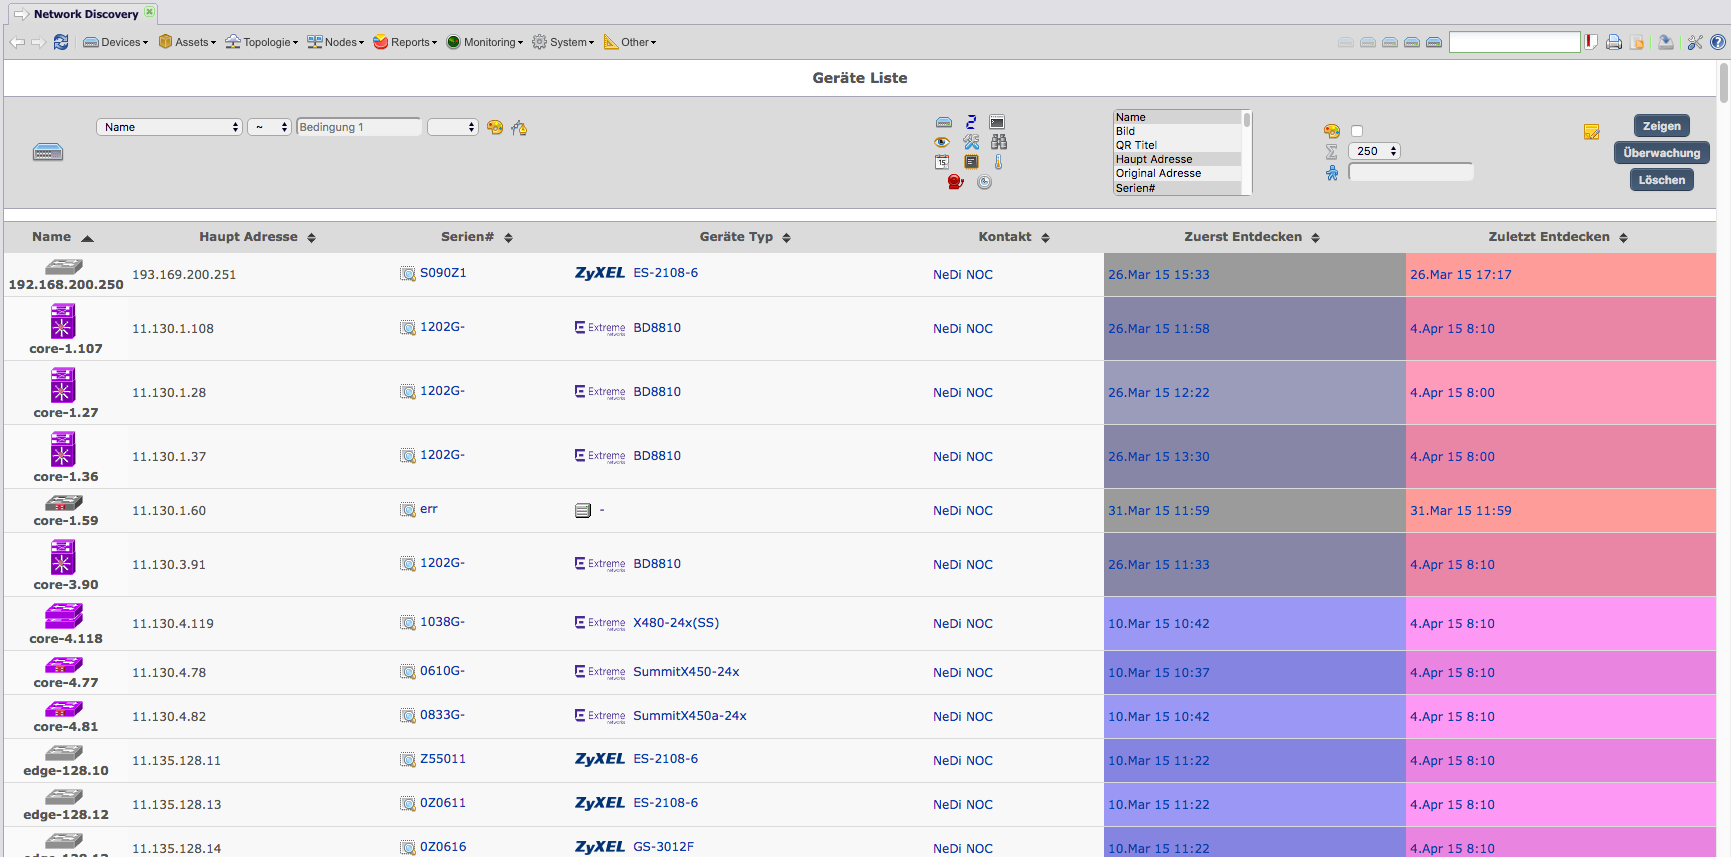Open the X480-24x(SS) device type link
The width and height of the screenshot is (1731, 857).
(676, 622)
